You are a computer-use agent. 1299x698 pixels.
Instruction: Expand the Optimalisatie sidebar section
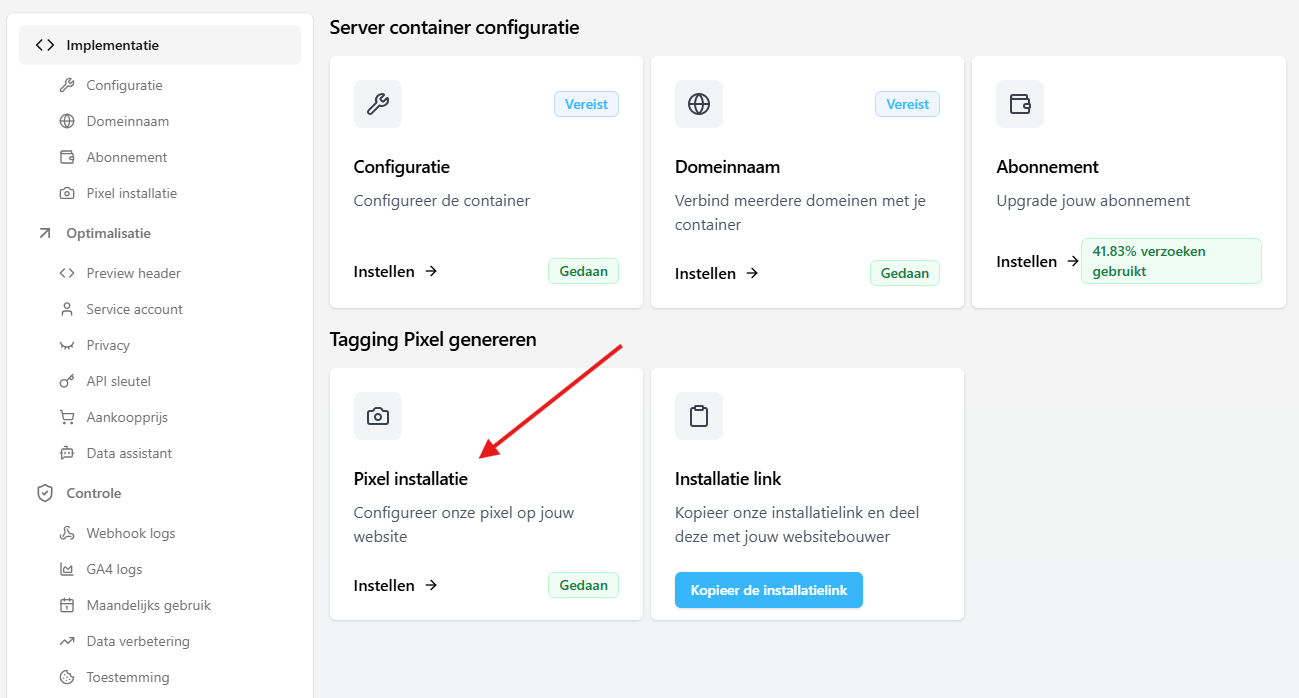[x=108, y=233]
